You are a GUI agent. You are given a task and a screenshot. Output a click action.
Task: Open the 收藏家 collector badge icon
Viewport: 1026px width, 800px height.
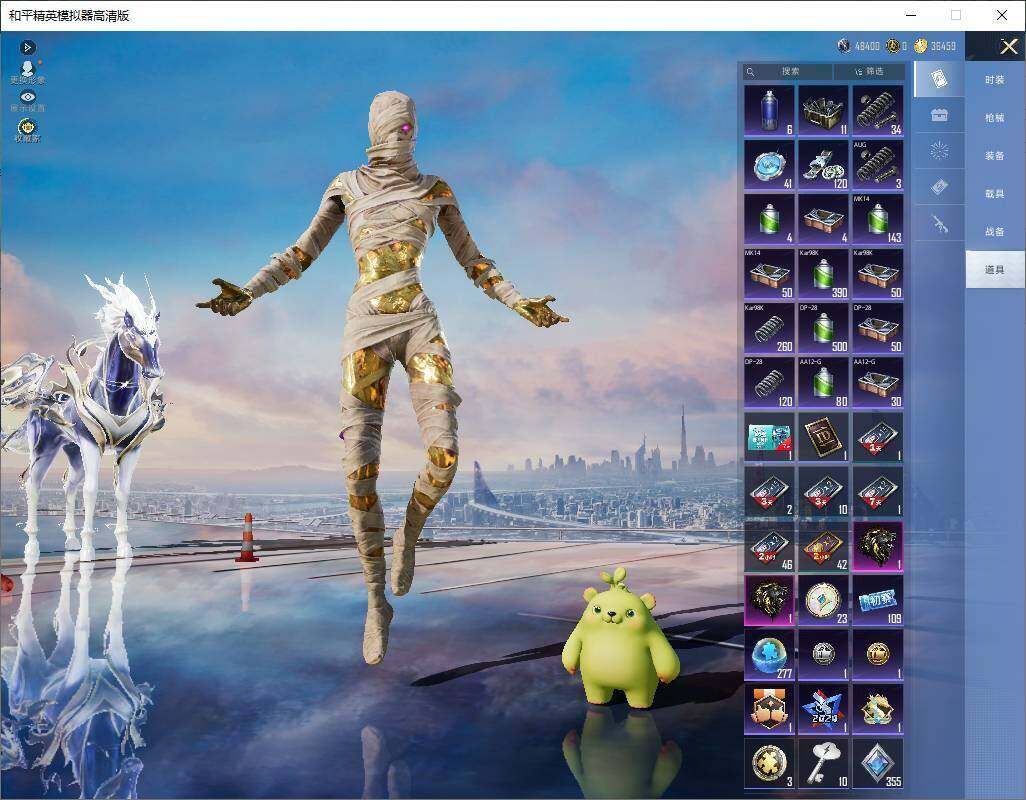[x=27, y=130]
